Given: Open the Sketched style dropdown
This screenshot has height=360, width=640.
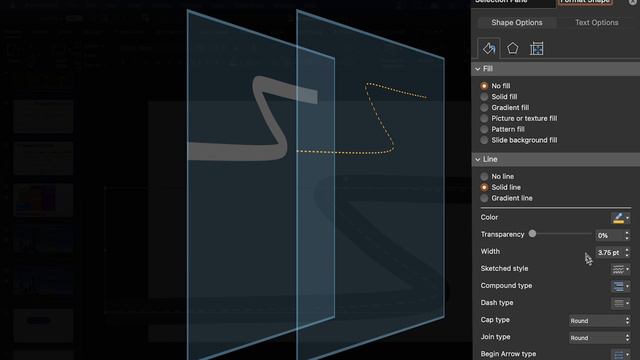Looking at the screenshot, I should [620, 269].
